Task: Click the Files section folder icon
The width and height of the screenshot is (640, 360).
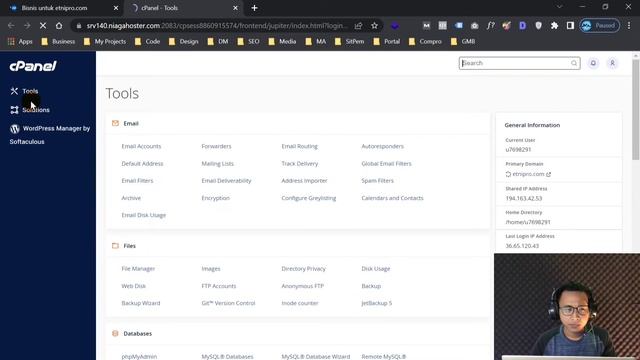Action: tap(115, 246)
